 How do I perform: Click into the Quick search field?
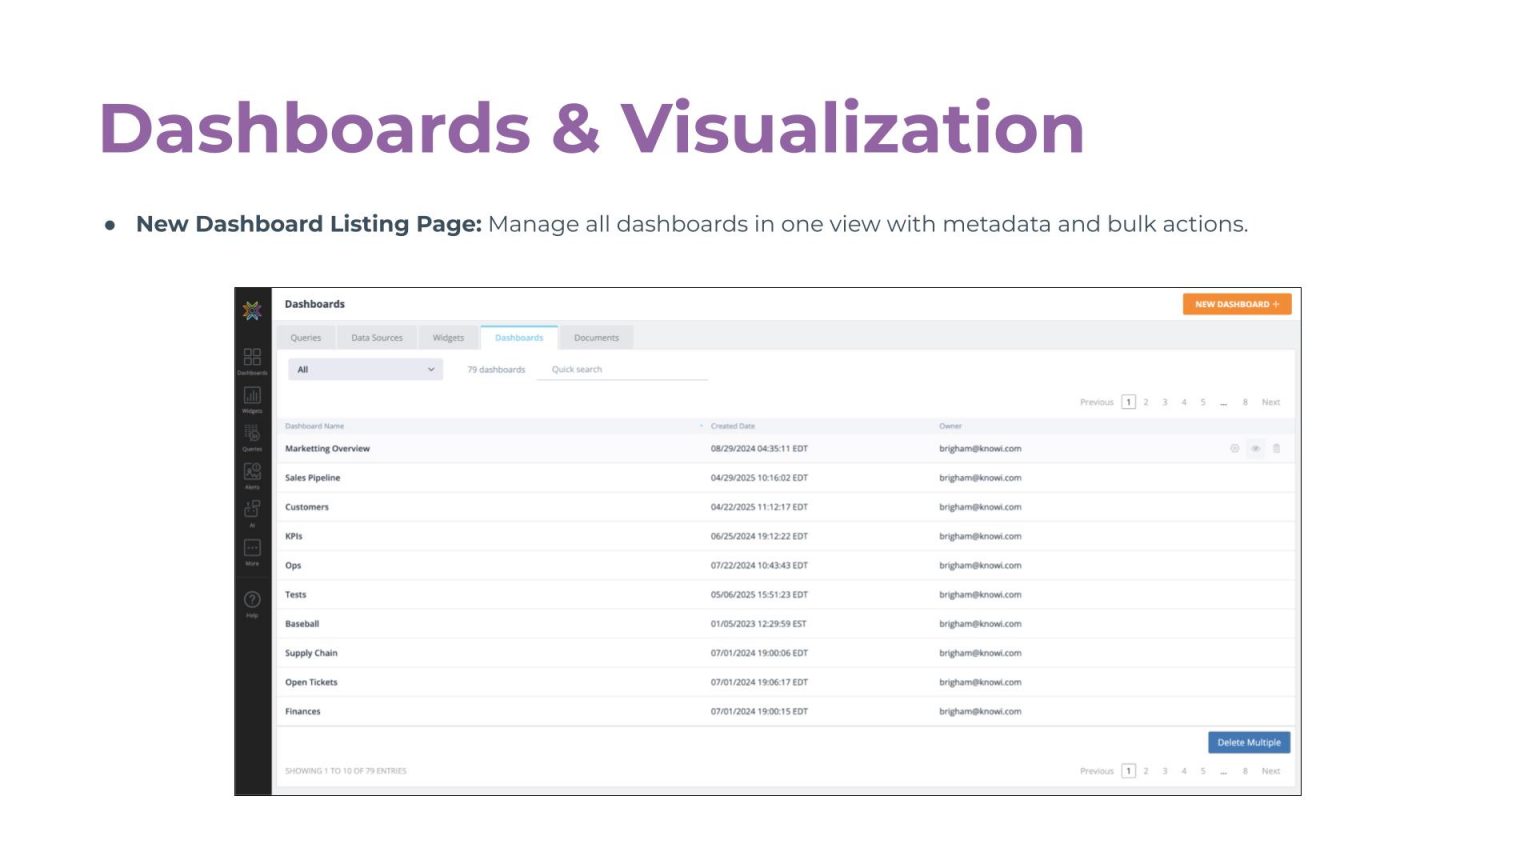(x=622, y=370)
